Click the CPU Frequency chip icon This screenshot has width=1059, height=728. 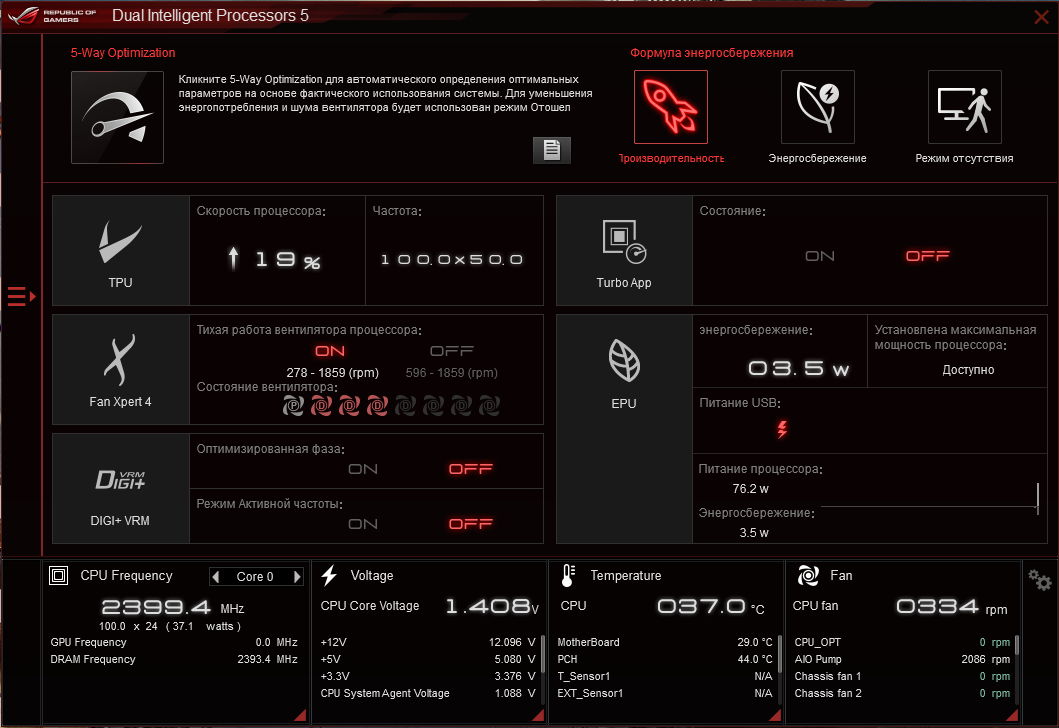click(x=59, y=575)
